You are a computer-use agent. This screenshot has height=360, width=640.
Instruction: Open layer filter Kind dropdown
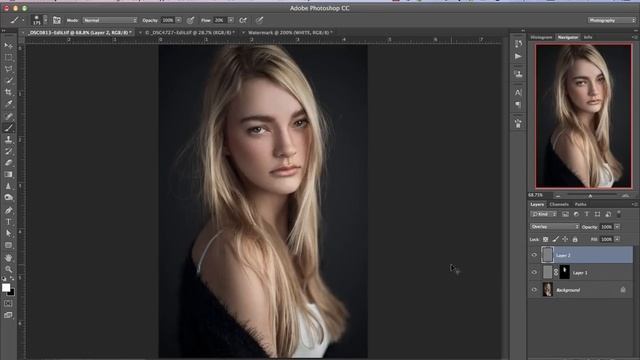(544, 214)
